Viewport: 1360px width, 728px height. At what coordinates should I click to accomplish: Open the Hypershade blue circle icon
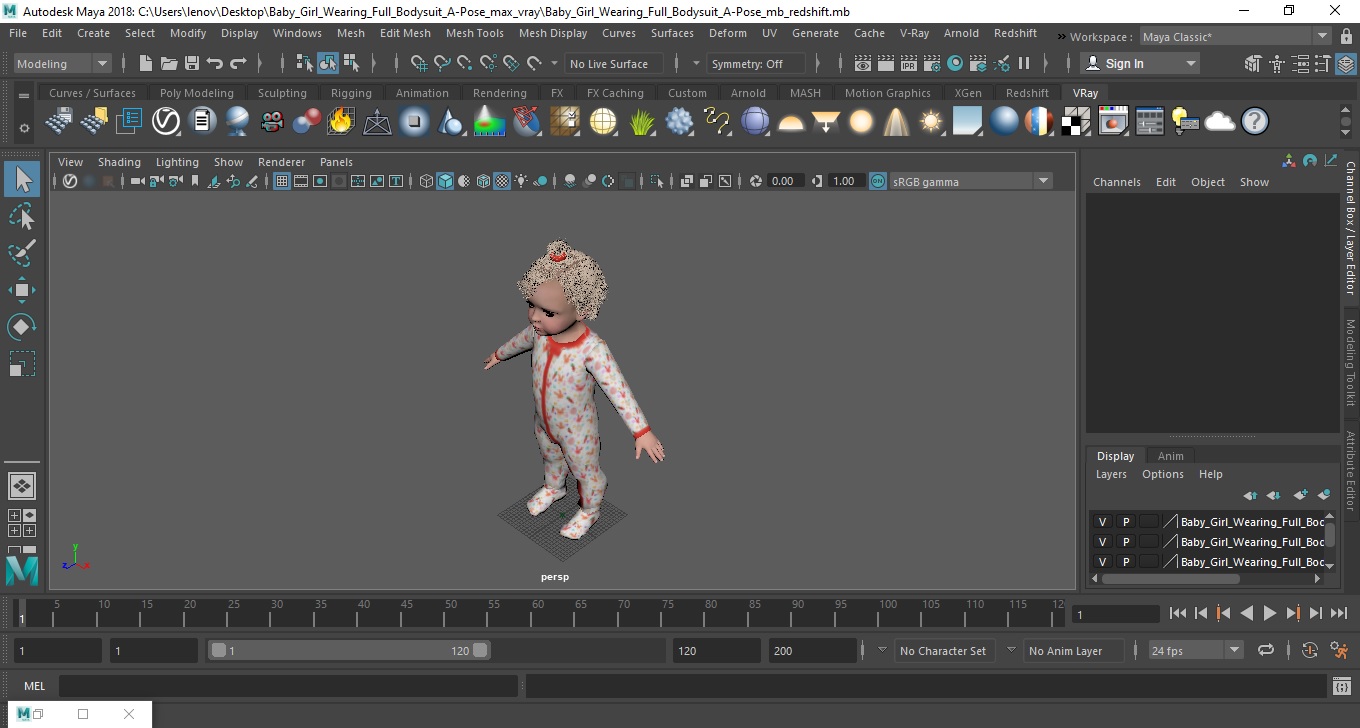(x=955, y=63)
